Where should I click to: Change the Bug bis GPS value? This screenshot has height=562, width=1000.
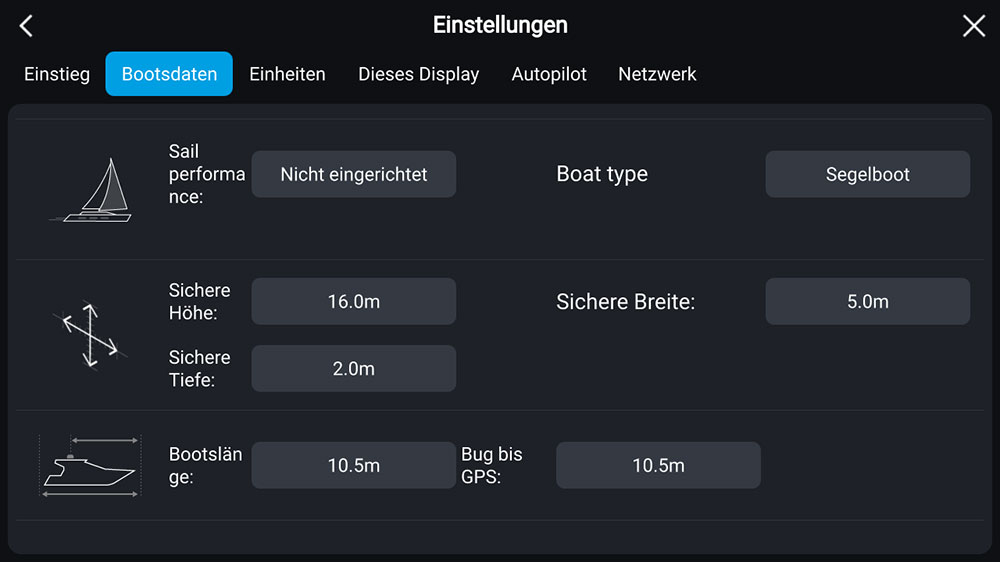pos(658,465)
